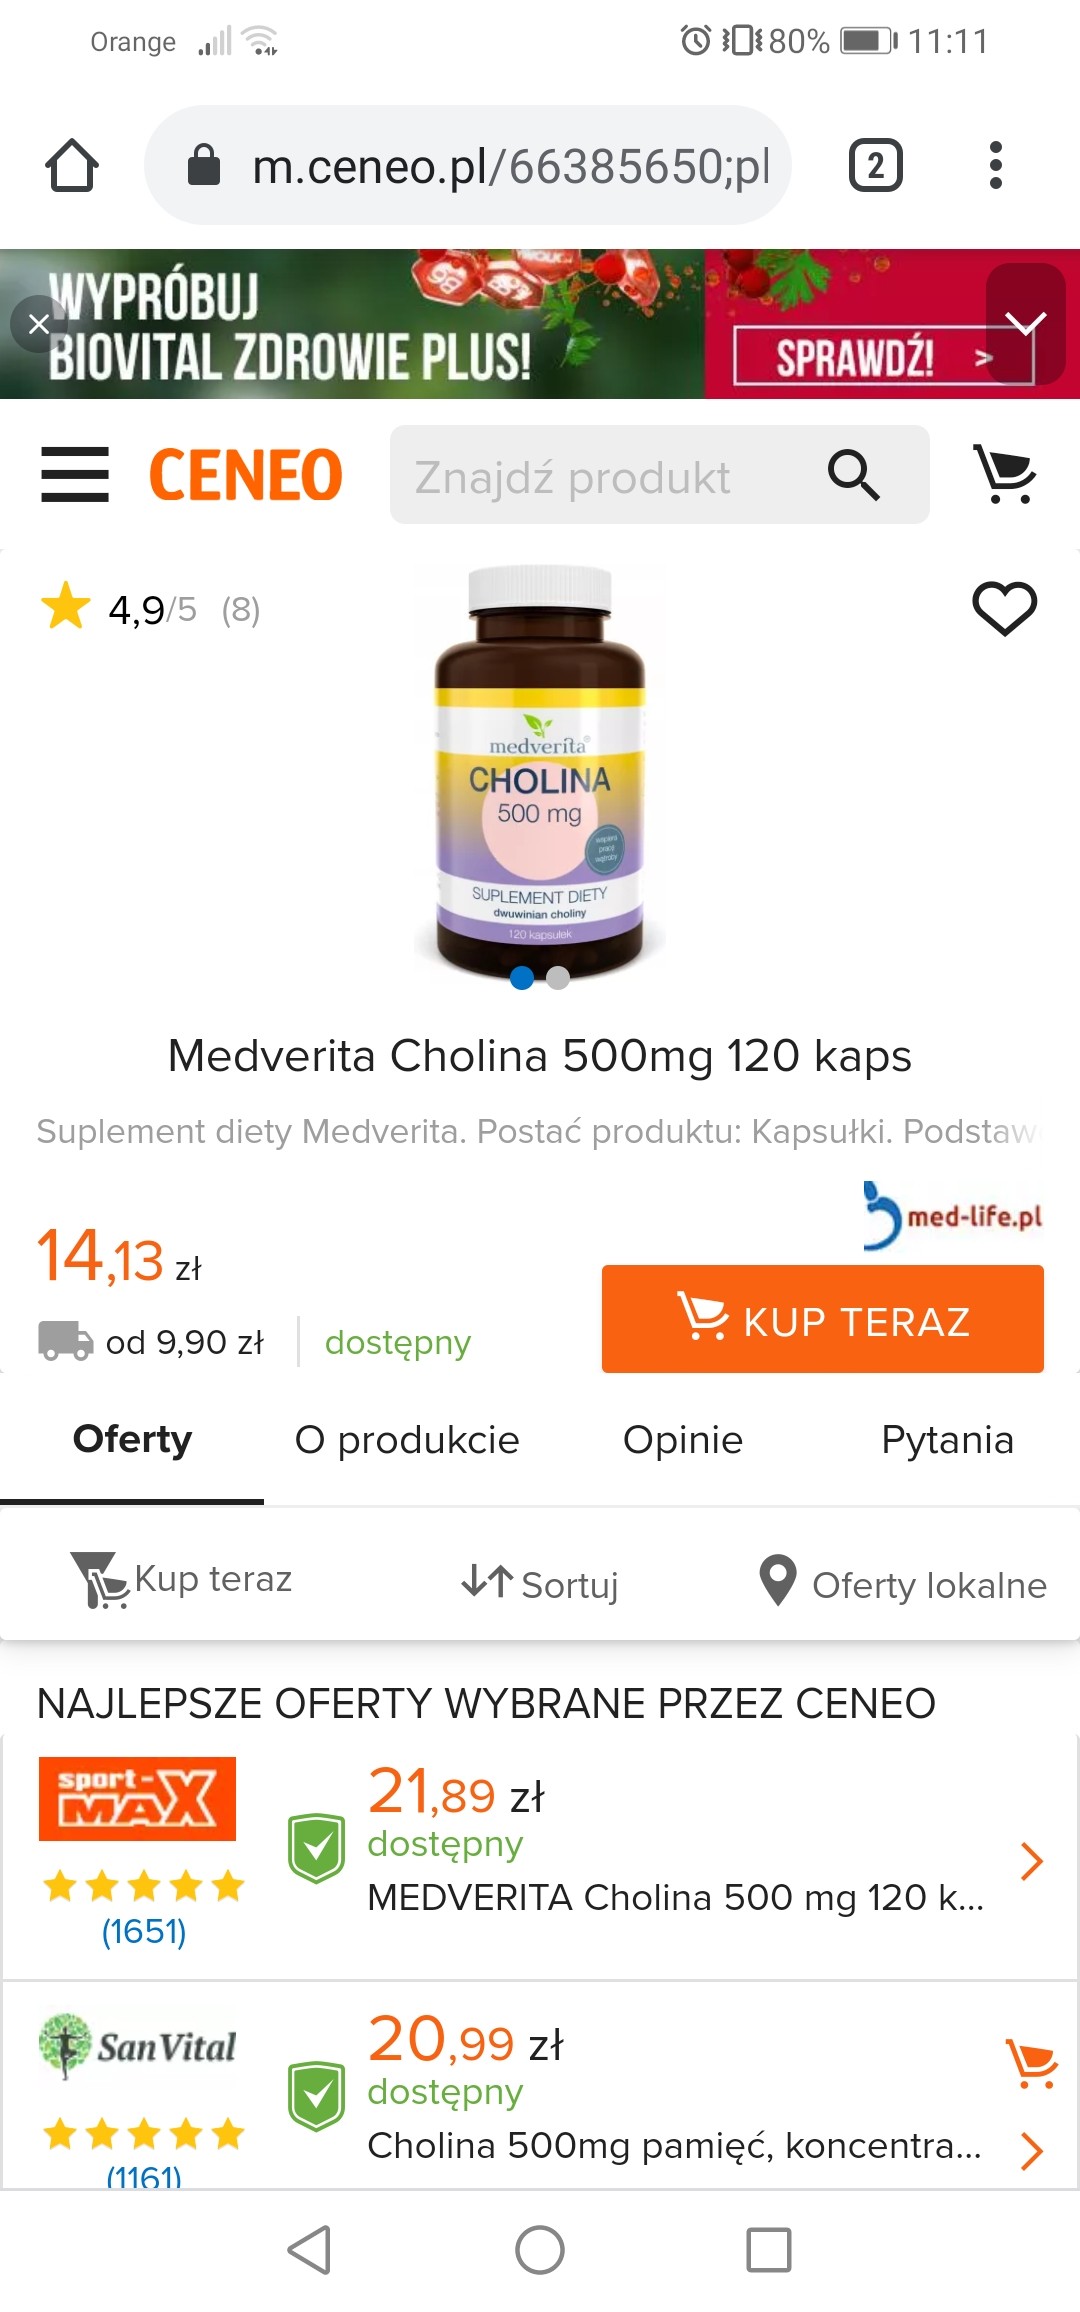This screenshot has height=2312, width=1080.
Task: Toggle the Kup teraz offers filter
Action: tap(182, 1581)
